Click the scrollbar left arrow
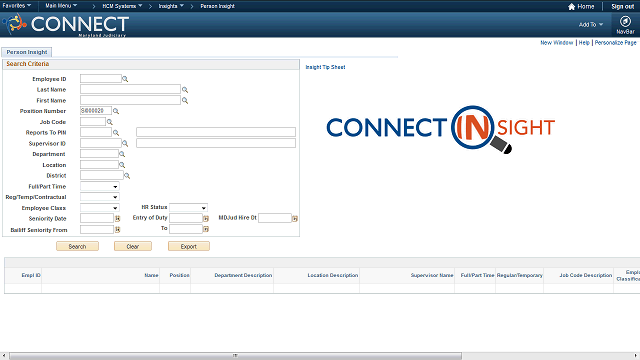The height and width of the screenshot is (360, 640). point(3,356)
